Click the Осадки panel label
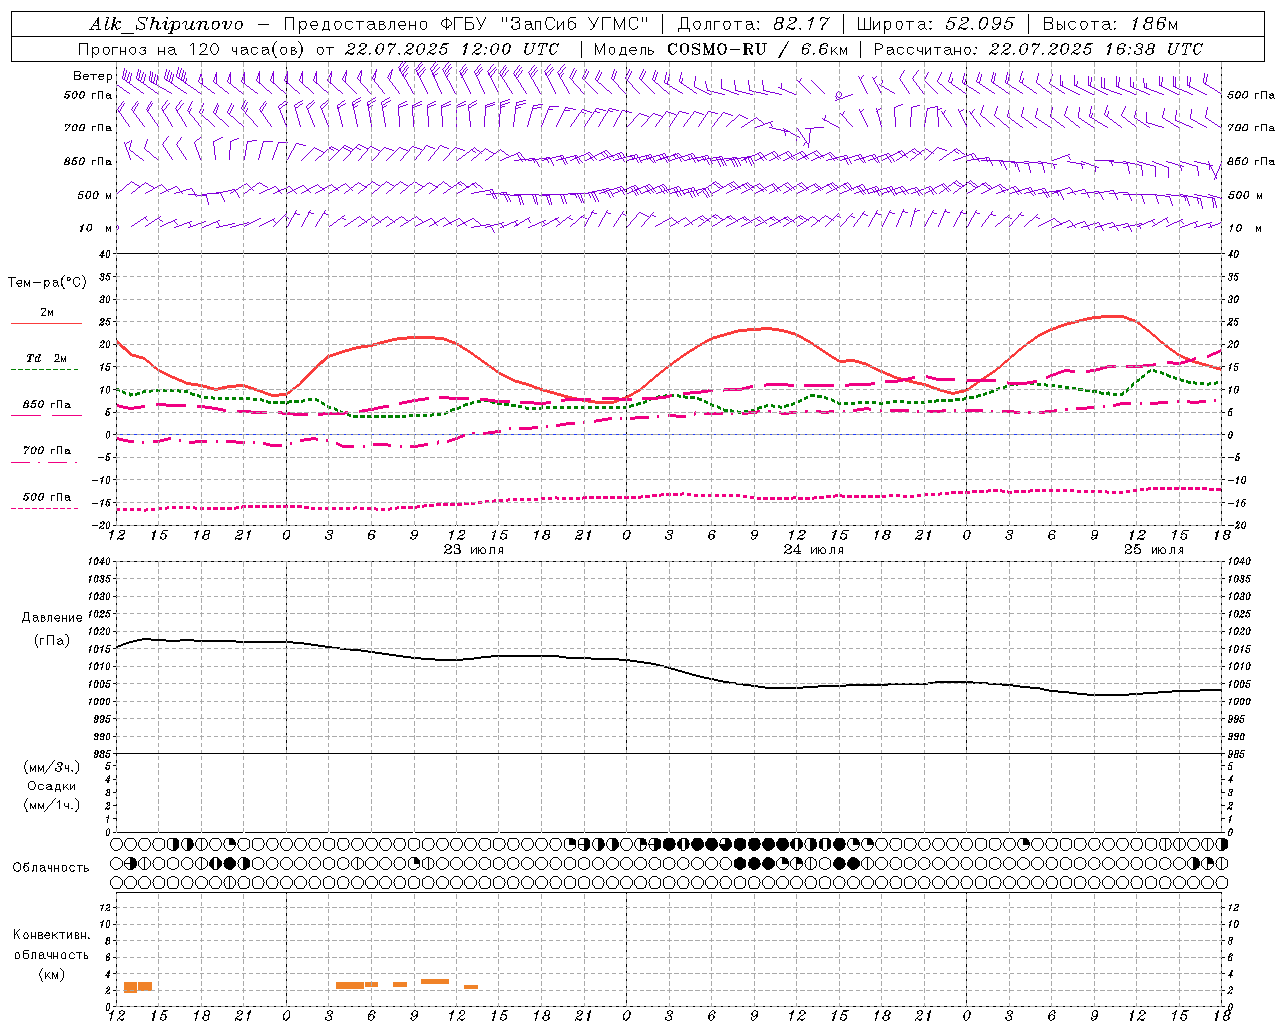Image resolution: width=1280 pixels, height=1024 pixels. [x=52, y=786]
